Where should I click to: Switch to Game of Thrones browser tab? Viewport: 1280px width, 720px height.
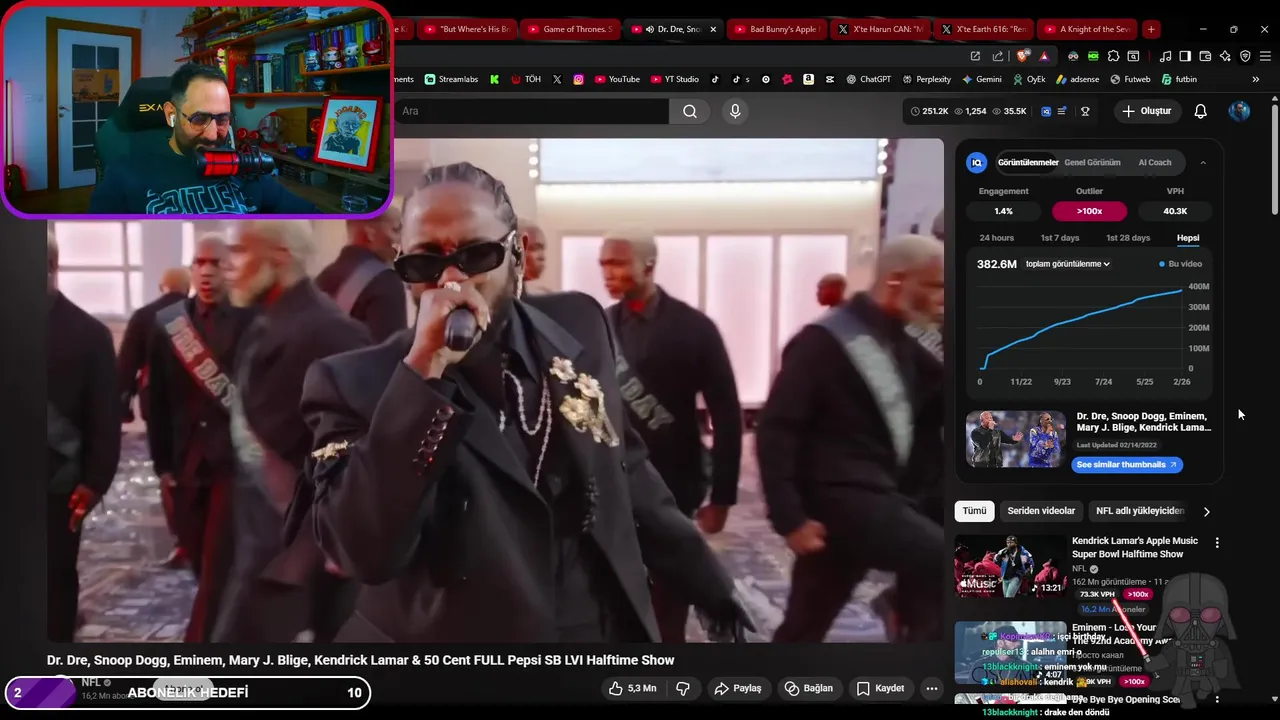[568, 29]
